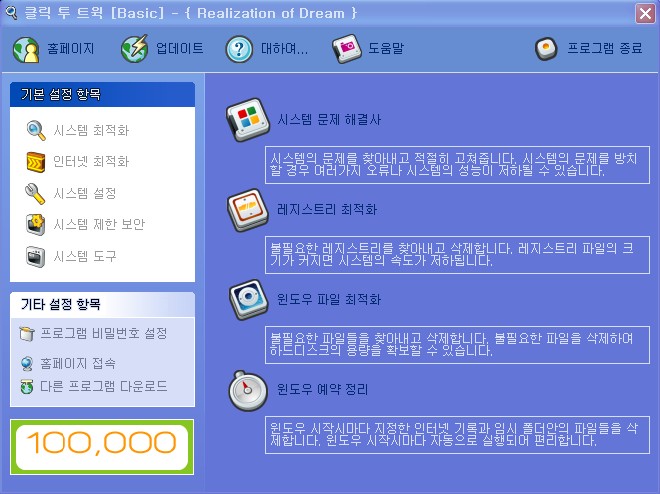Open the 윈도우 예약 정리 clock icon
Image resolution: width=660 pixels, height=494 pixels.
pyautogui.click(x=248, y=390)
